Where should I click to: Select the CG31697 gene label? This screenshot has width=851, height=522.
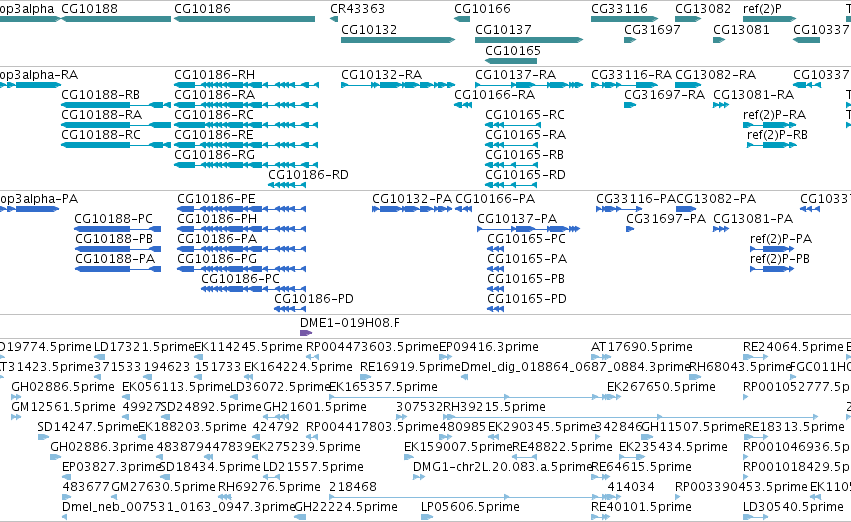pos(652,29)
